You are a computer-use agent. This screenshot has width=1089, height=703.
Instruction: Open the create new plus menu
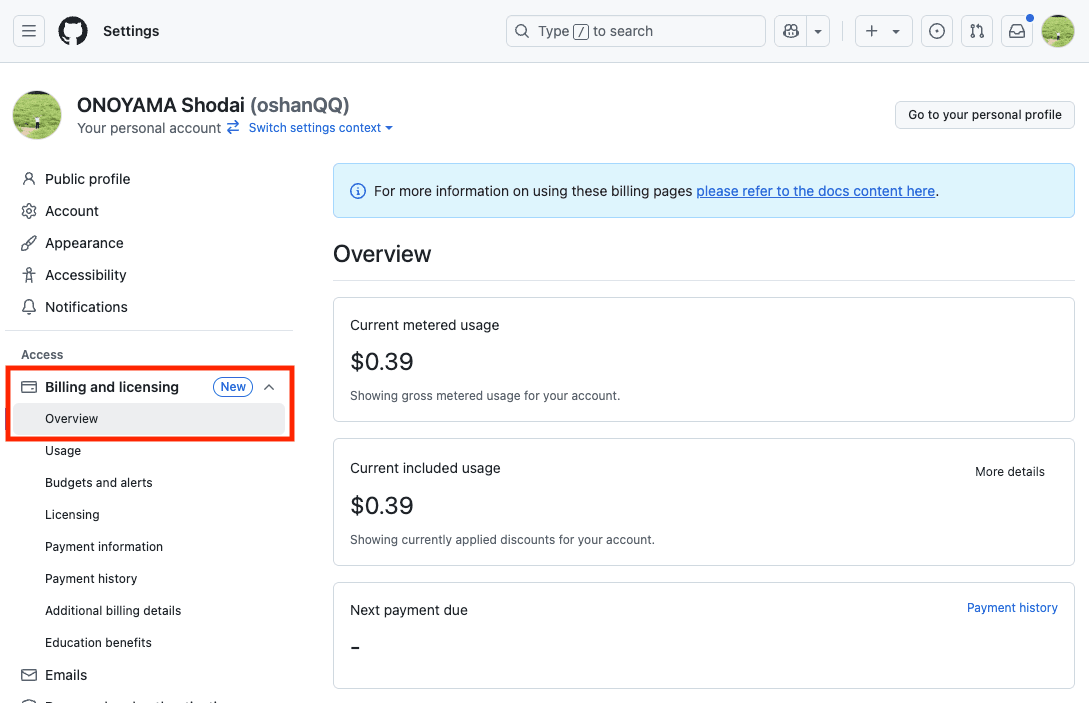pos(883,31)
